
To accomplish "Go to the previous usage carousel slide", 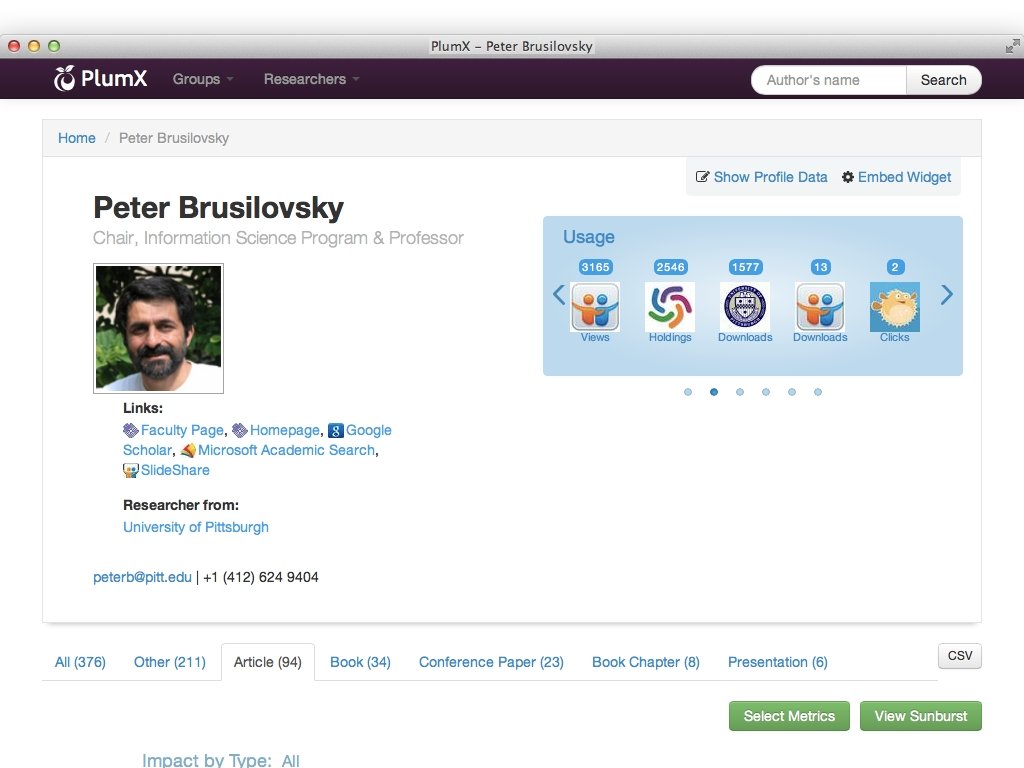I will [559, 295].
